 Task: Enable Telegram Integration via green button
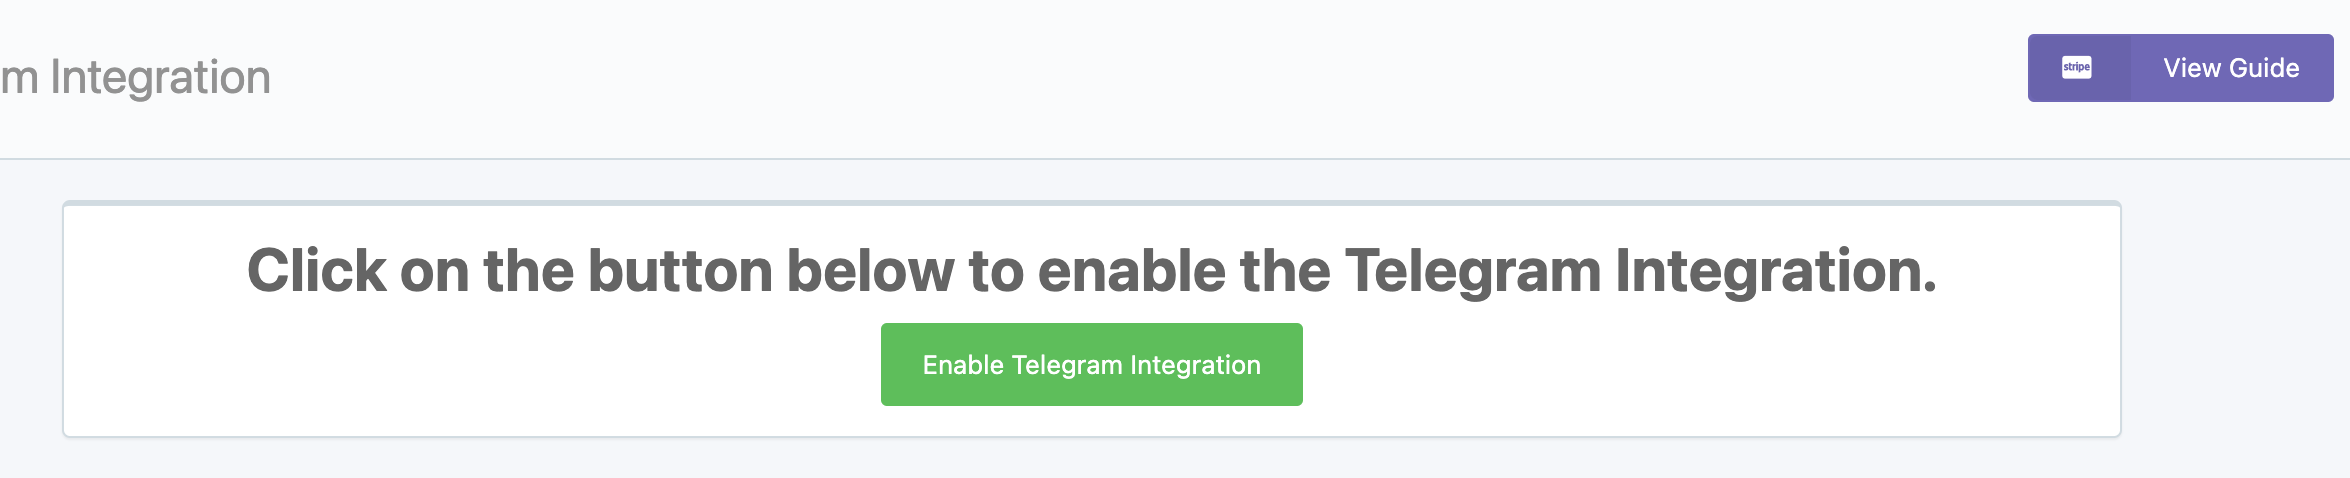1091,364
